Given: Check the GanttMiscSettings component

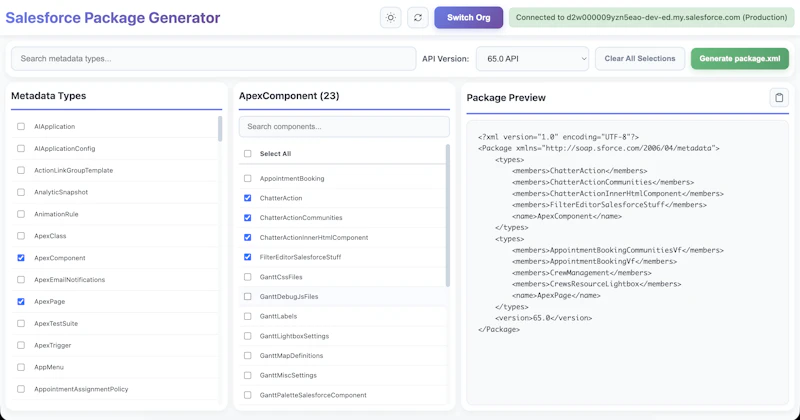Looking at the screenshot, I should click(247, 376).
